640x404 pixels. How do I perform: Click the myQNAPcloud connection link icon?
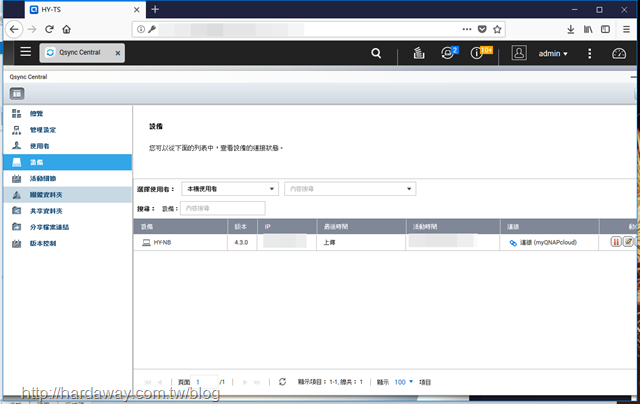513,243
